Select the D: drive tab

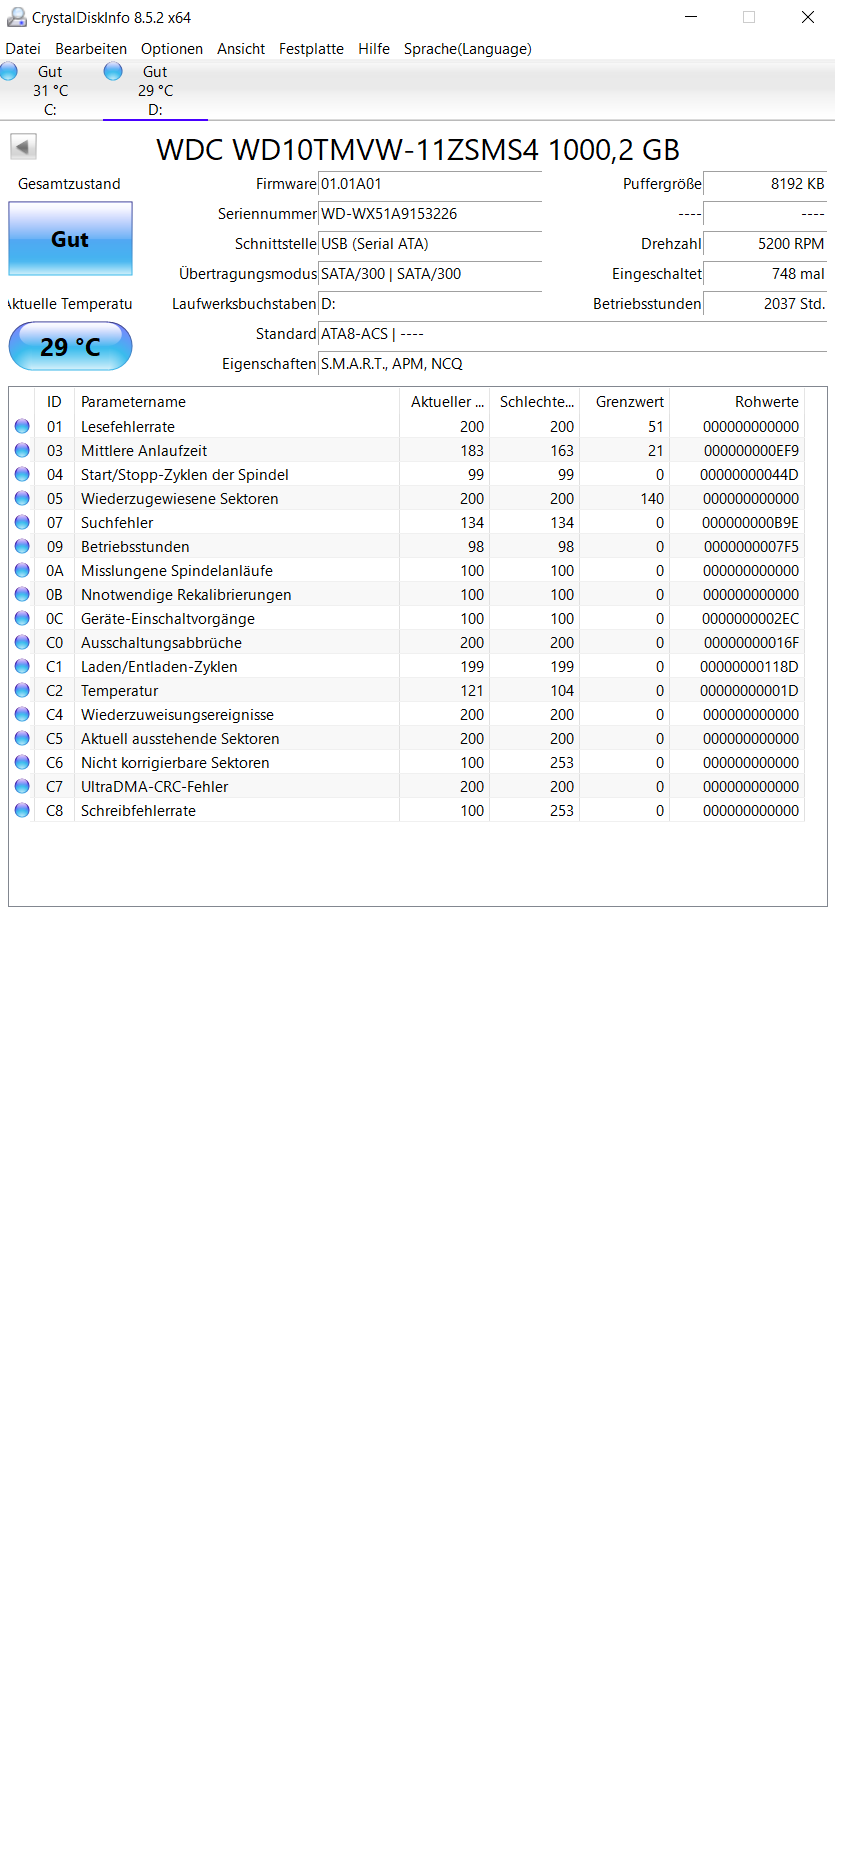(x=155, y=90)
